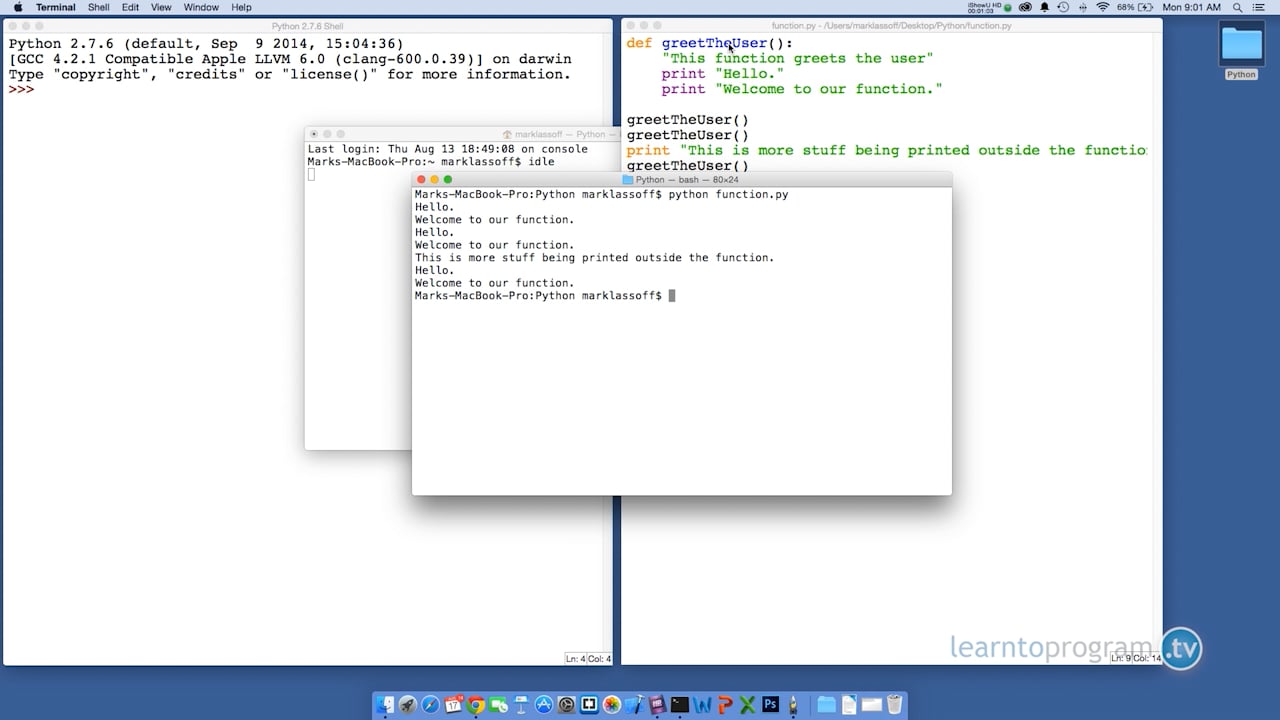Viewport: 1280px width, 720px height.
Task: Open Google Chrome in the dock
Action: click(476, 705)
